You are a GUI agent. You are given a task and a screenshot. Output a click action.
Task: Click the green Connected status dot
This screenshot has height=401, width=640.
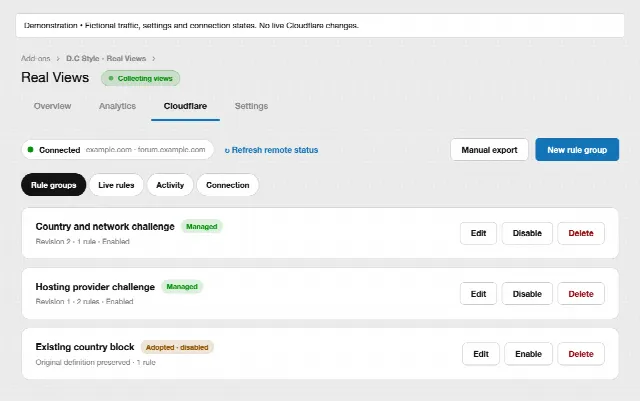click(30, 149)
